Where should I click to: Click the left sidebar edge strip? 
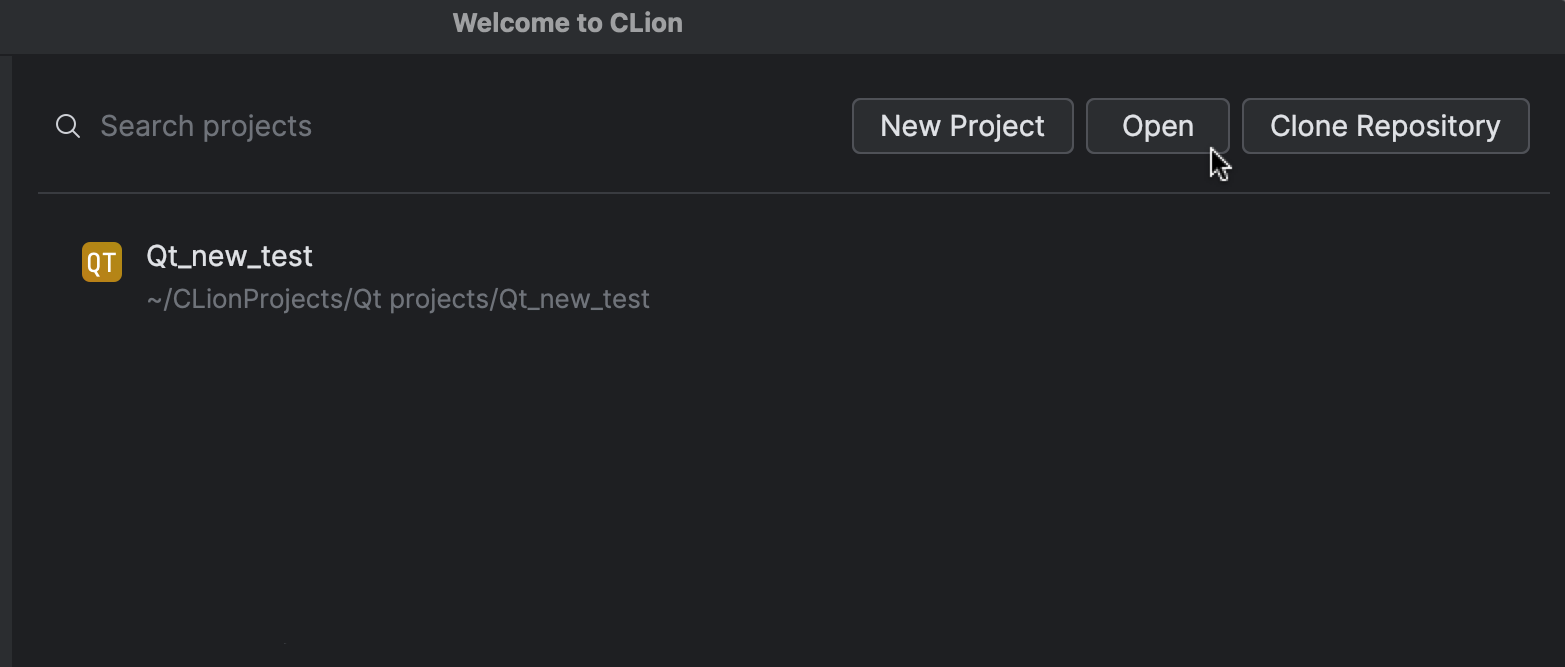click(6, 360)
